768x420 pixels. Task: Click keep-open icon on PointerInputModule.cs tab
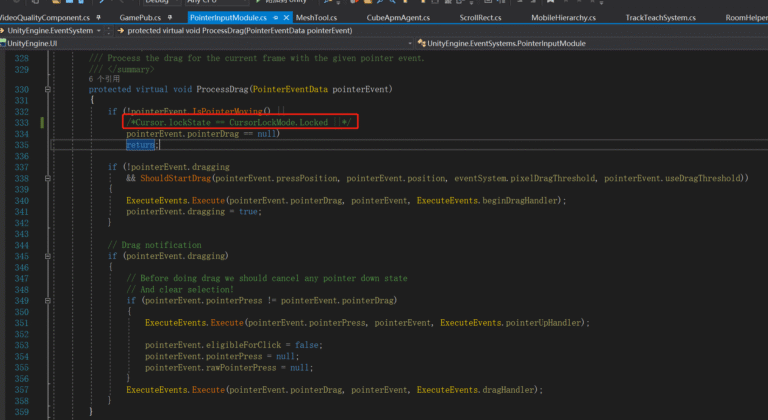click(x=276, y=18)
